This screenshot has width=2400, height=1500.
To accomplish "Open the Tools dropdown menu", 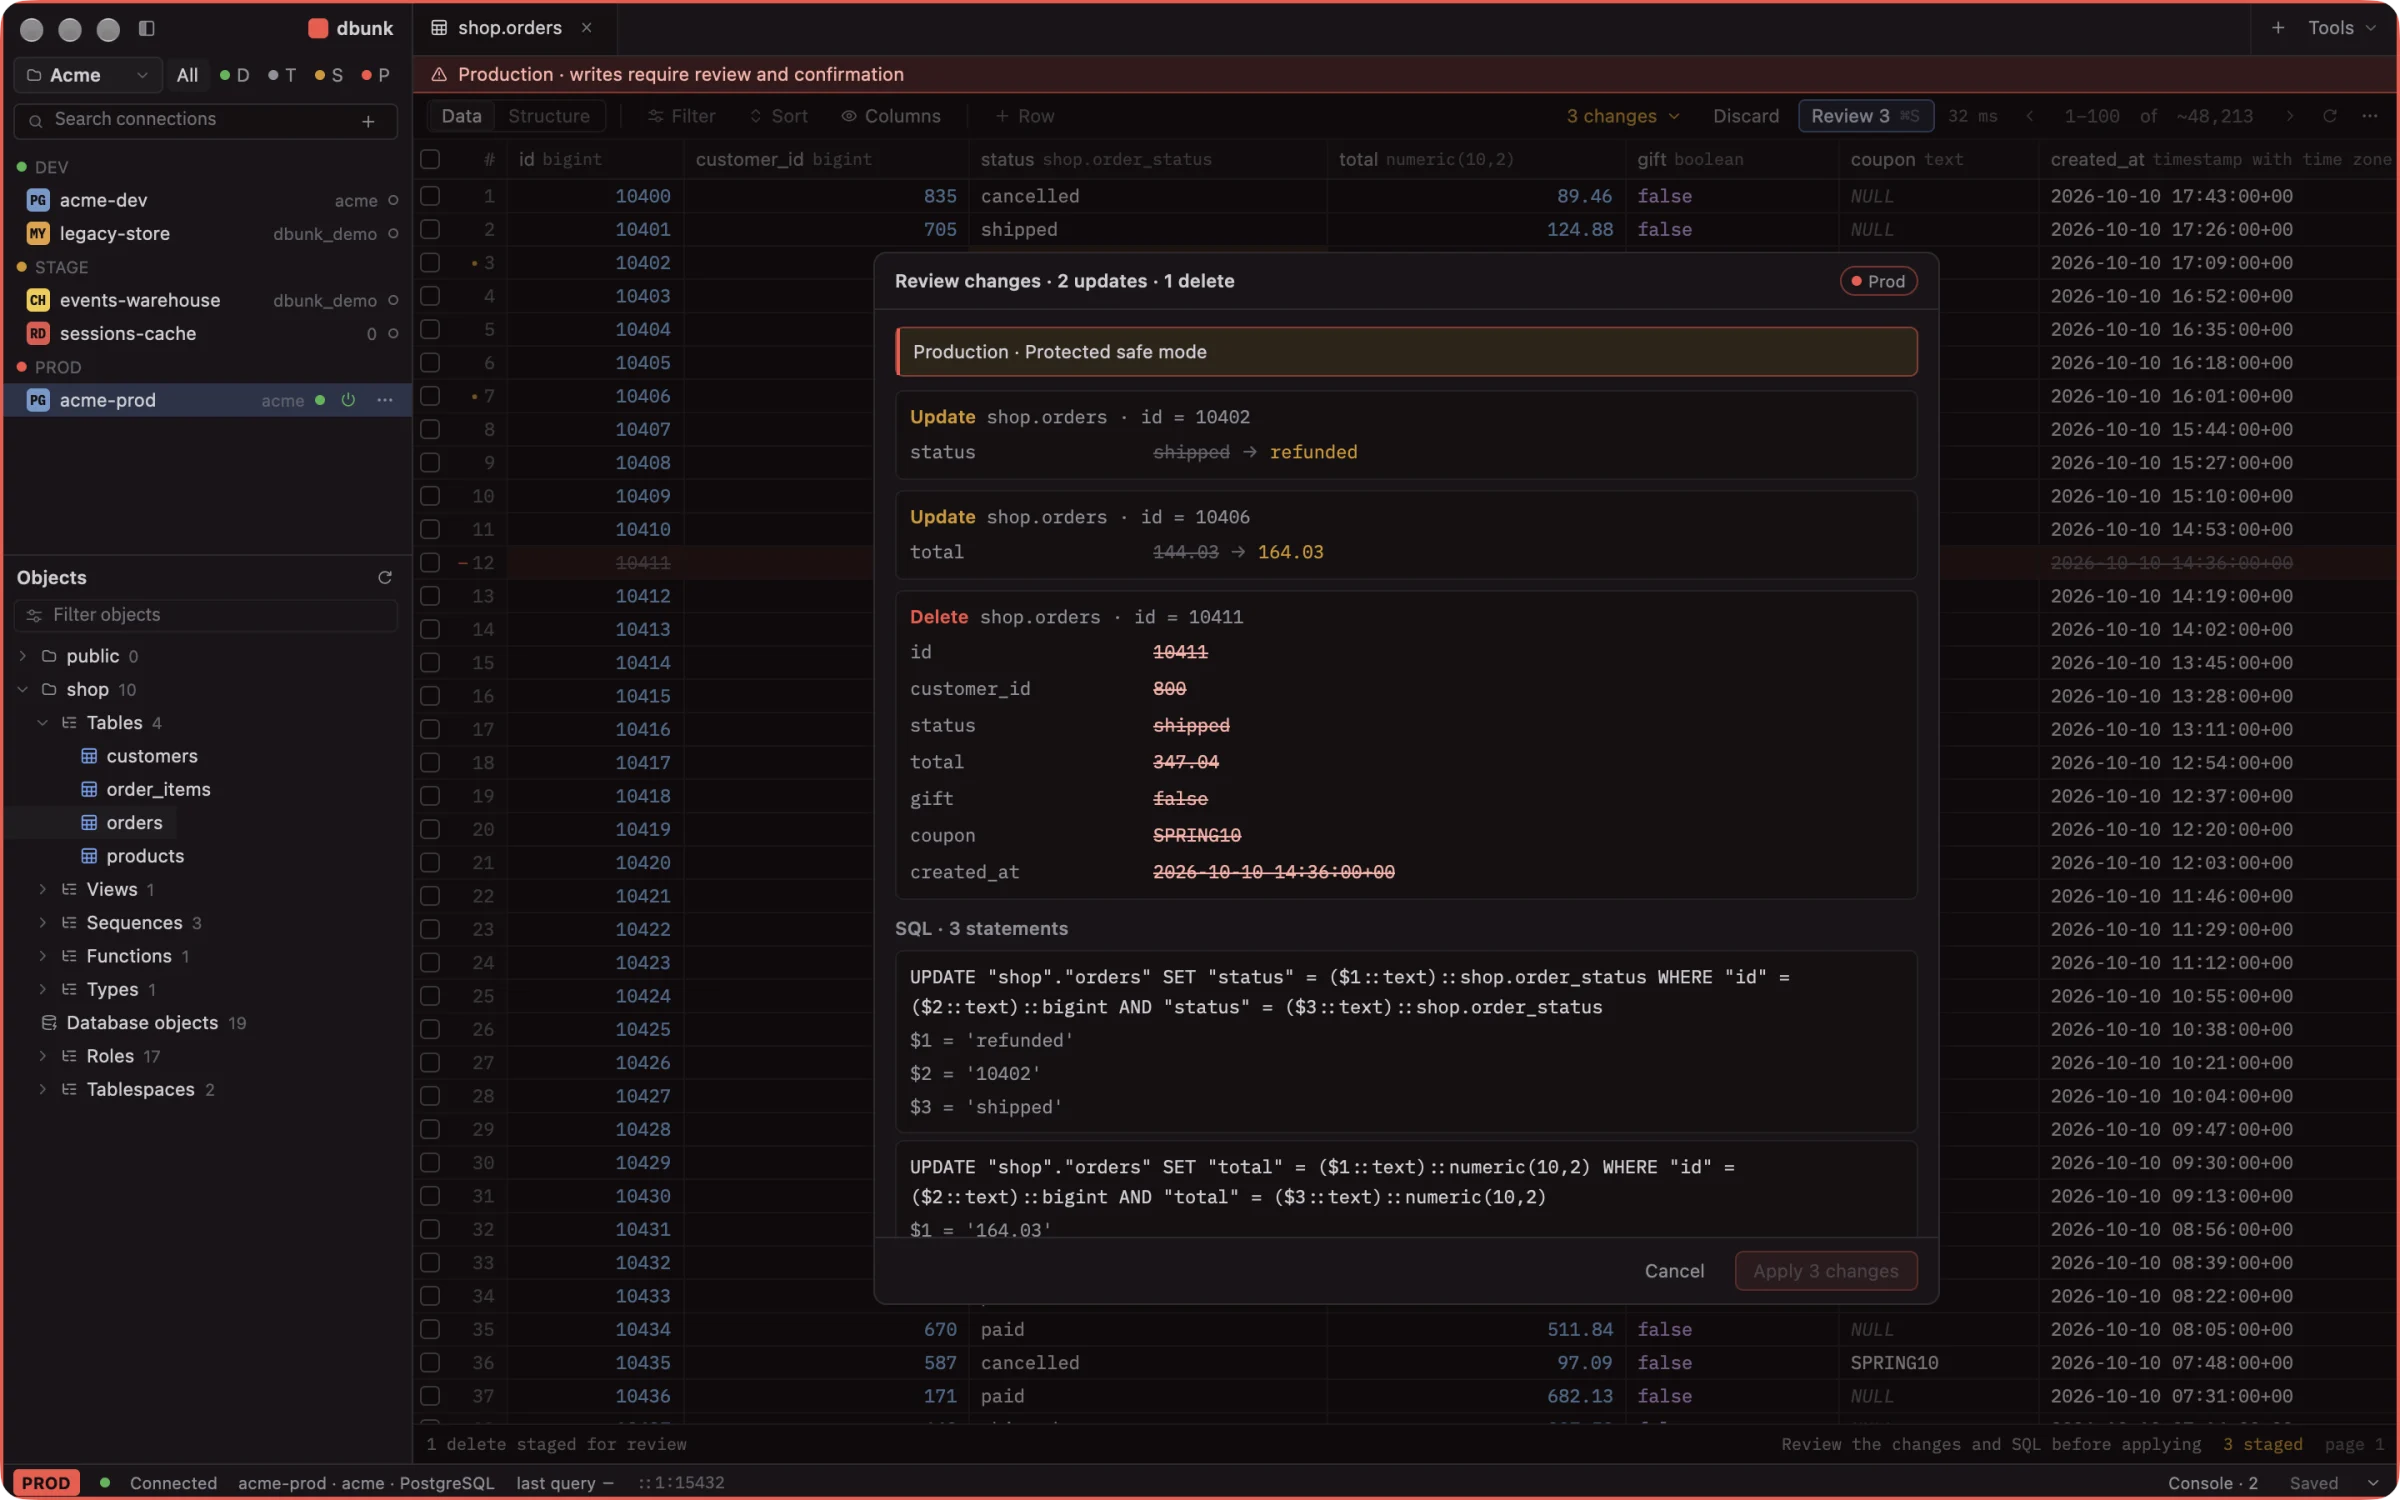I will [2341, 28].
